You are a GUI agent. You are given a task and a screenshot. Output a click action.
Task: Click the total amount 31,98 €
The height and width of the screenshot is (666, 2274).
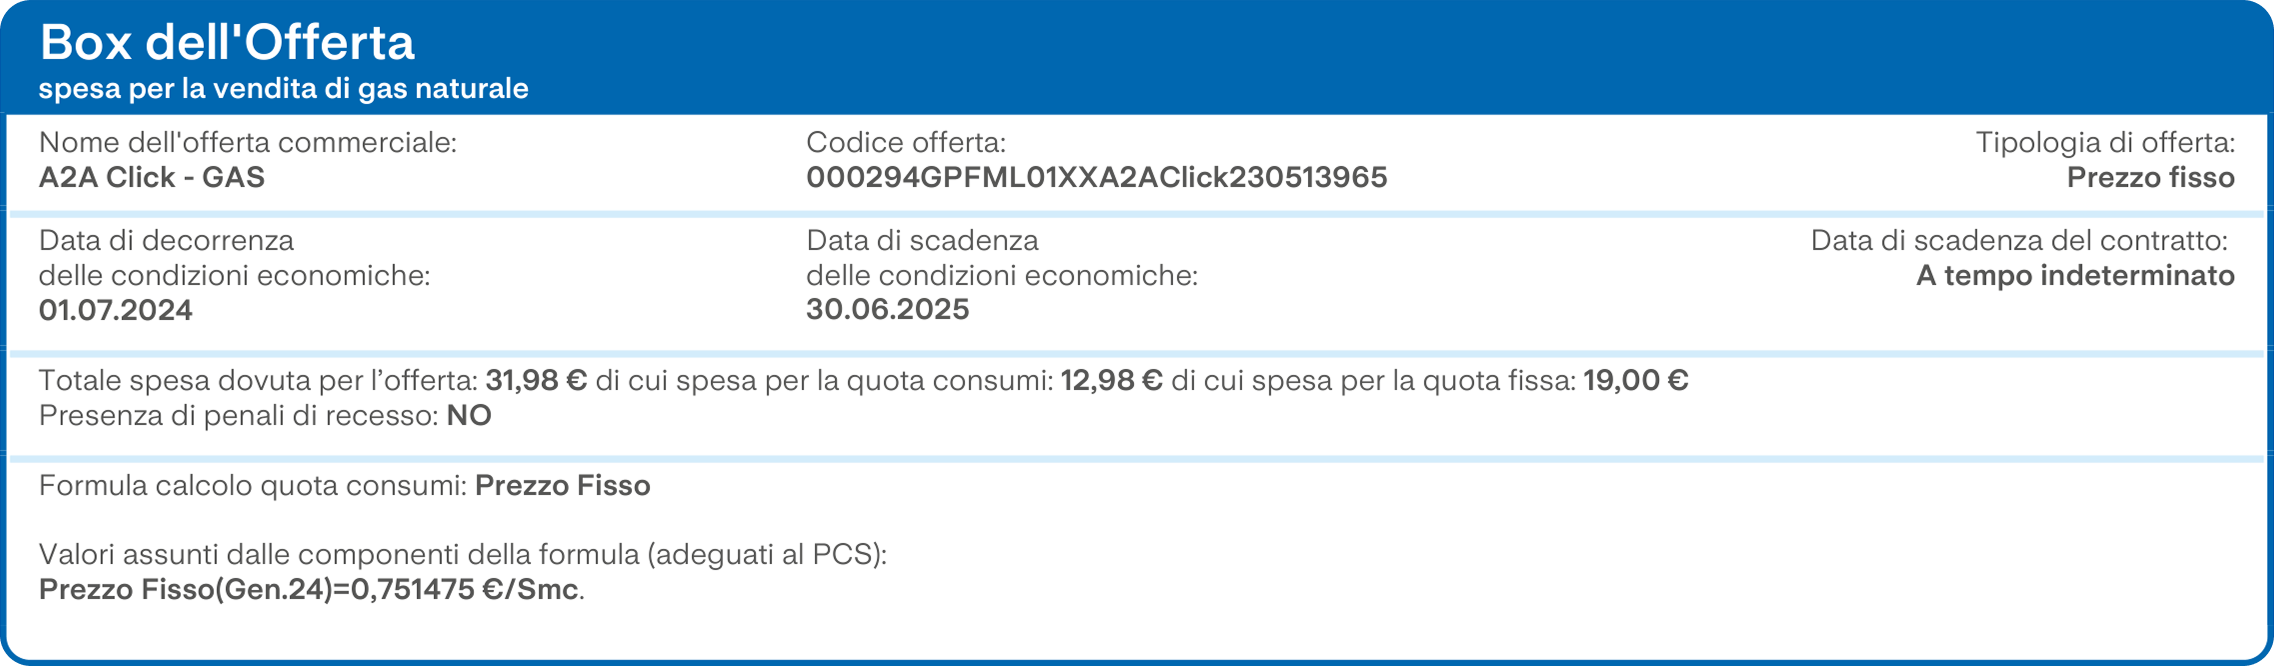pyautogui.click(x=536, y=380)
